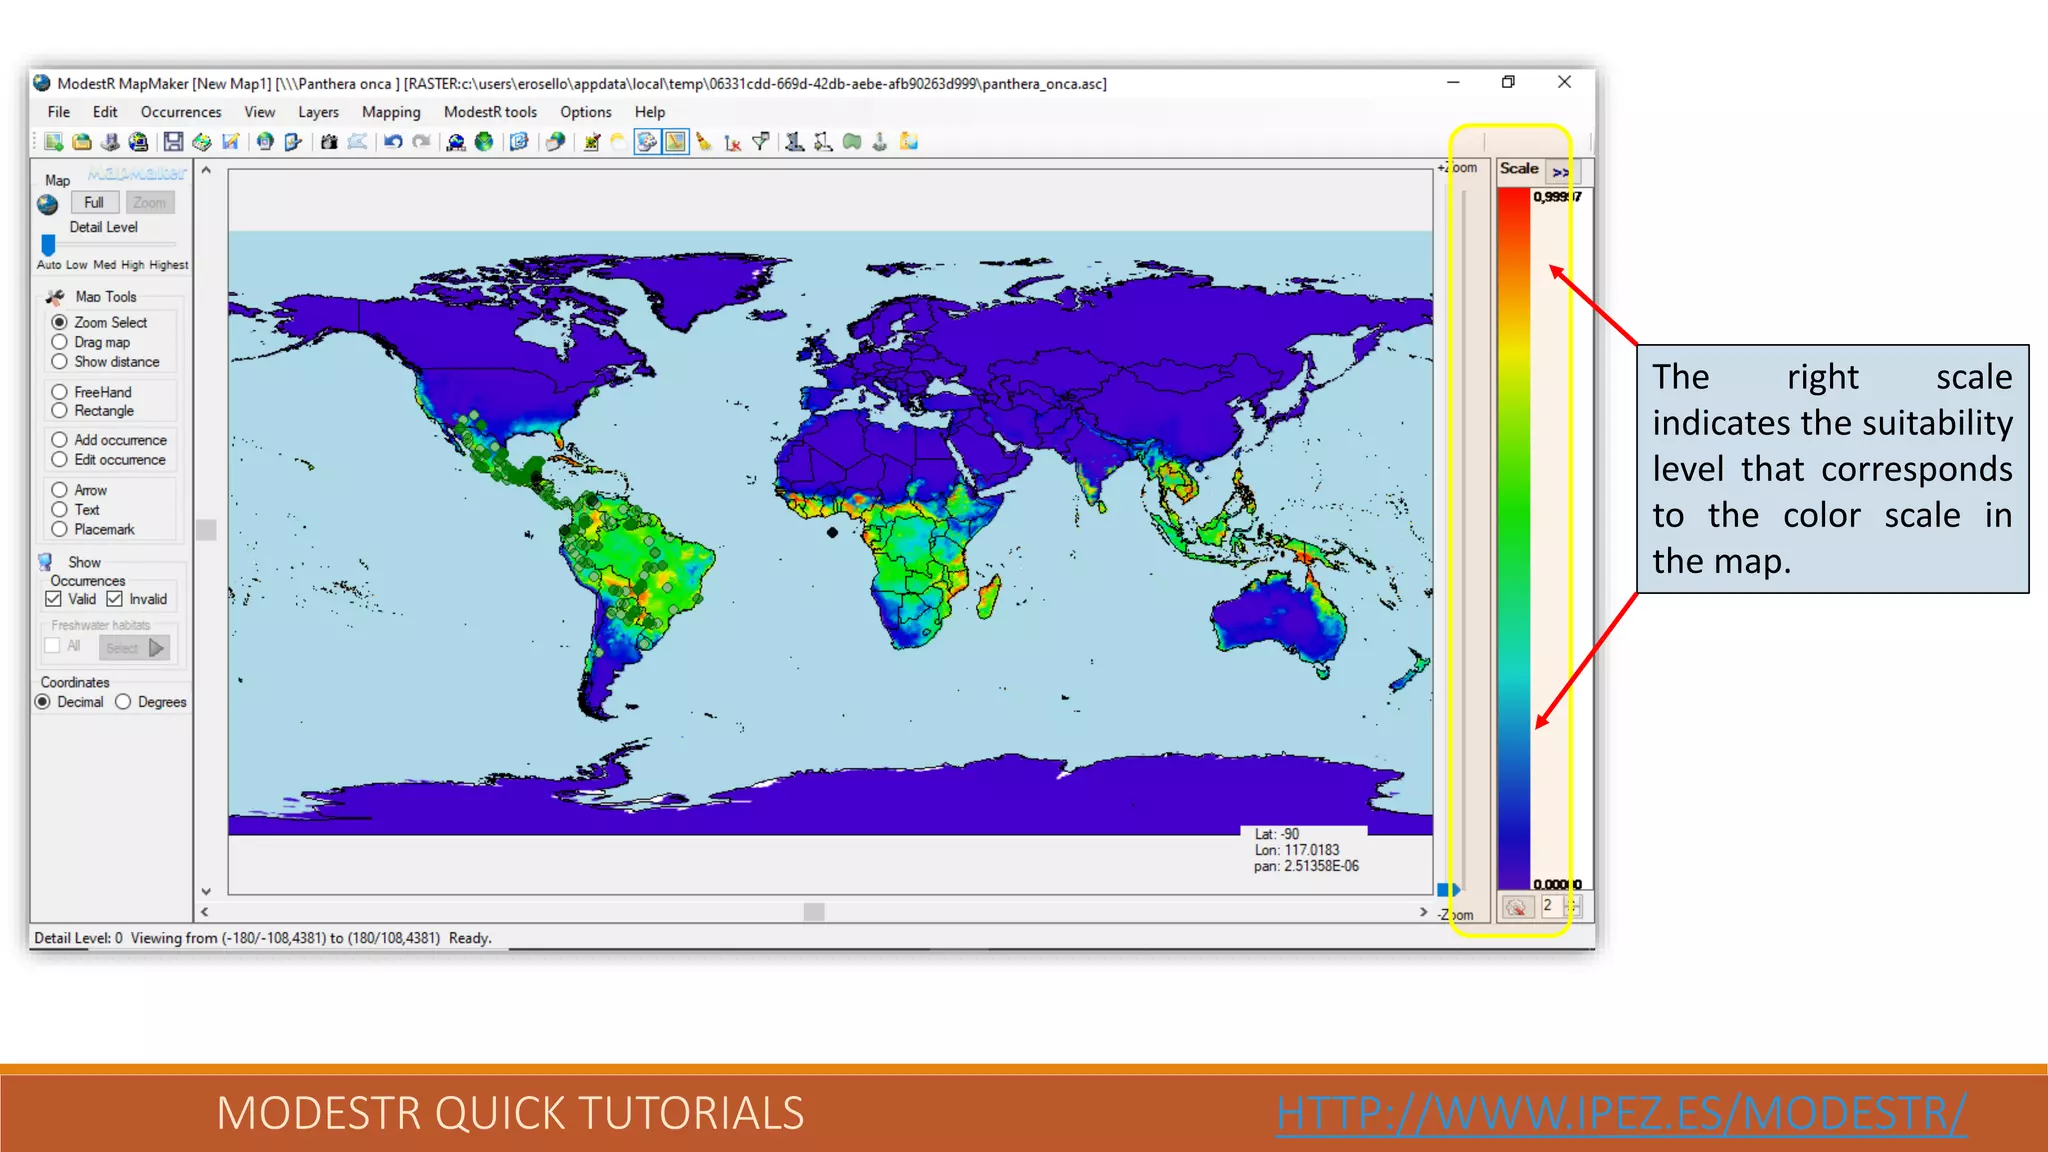Image resolution: width=2048 pixels, height=1152 pixels.
Task: Uncheck the Invalid occurrences checkbox
Action: 114,599
